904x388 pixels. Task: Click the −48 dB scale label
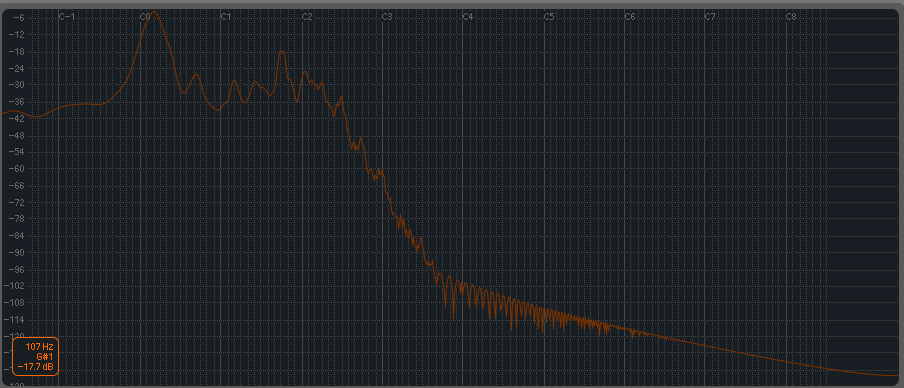16,135
